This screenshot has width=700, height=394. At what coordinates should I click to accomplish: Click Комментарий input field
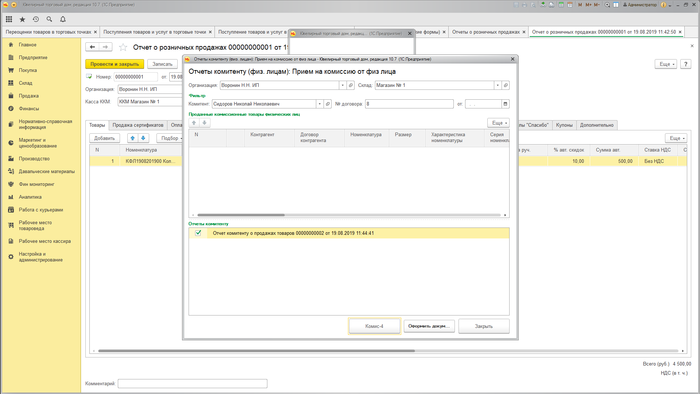(x=192, y=383)
